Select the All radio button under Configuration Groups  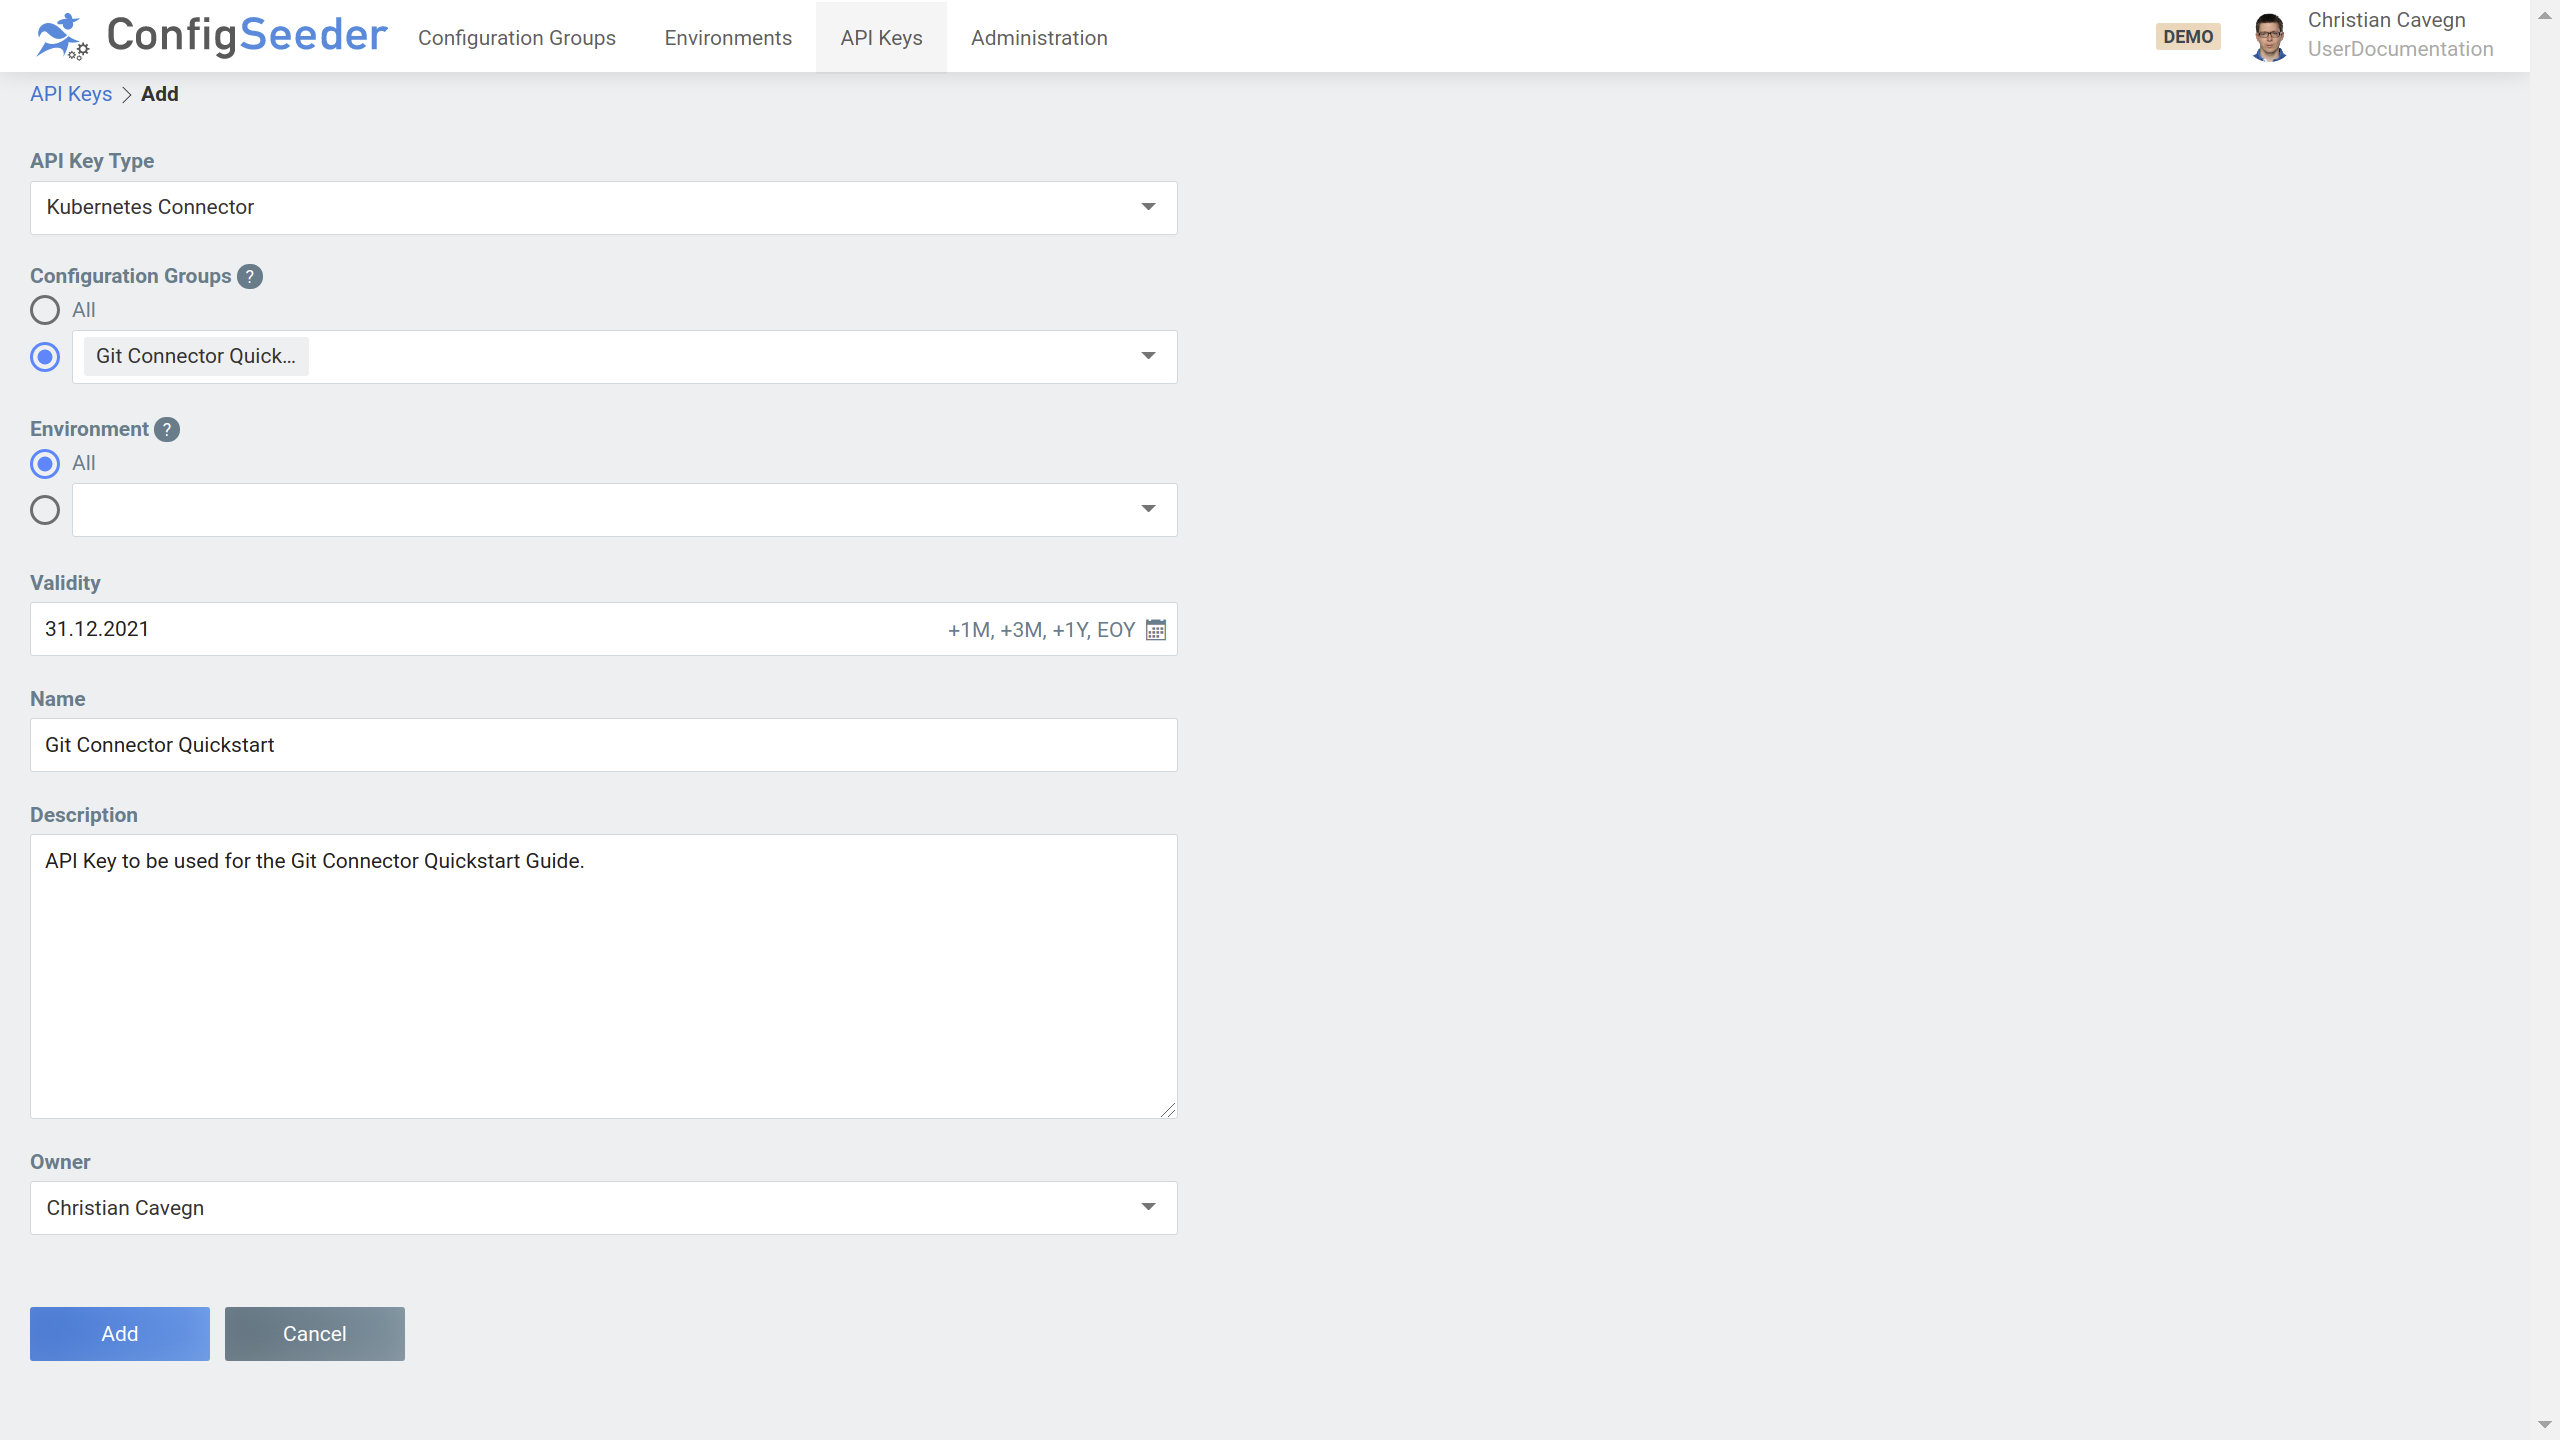(x=44, y=310)
